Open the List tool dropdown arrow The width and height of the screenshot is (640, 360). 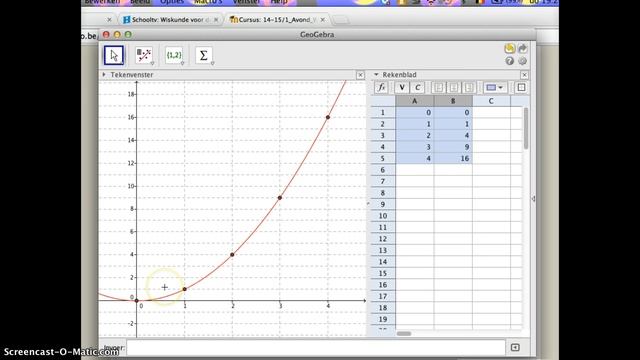click(x=182, y=63)
